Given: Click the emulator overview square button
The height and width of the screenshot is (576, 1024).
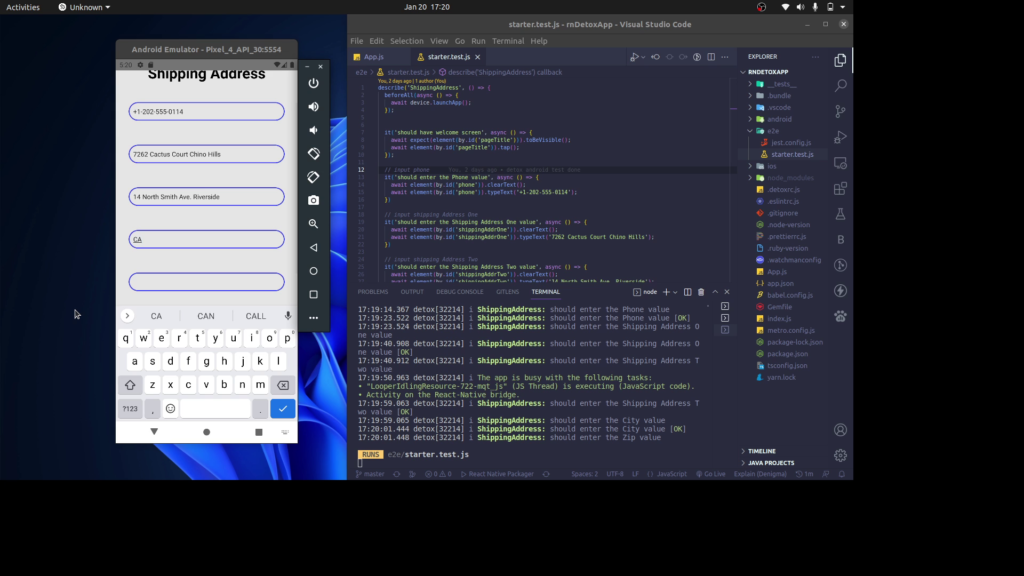Looking at the screenshot, I should (x=313, y=295).
